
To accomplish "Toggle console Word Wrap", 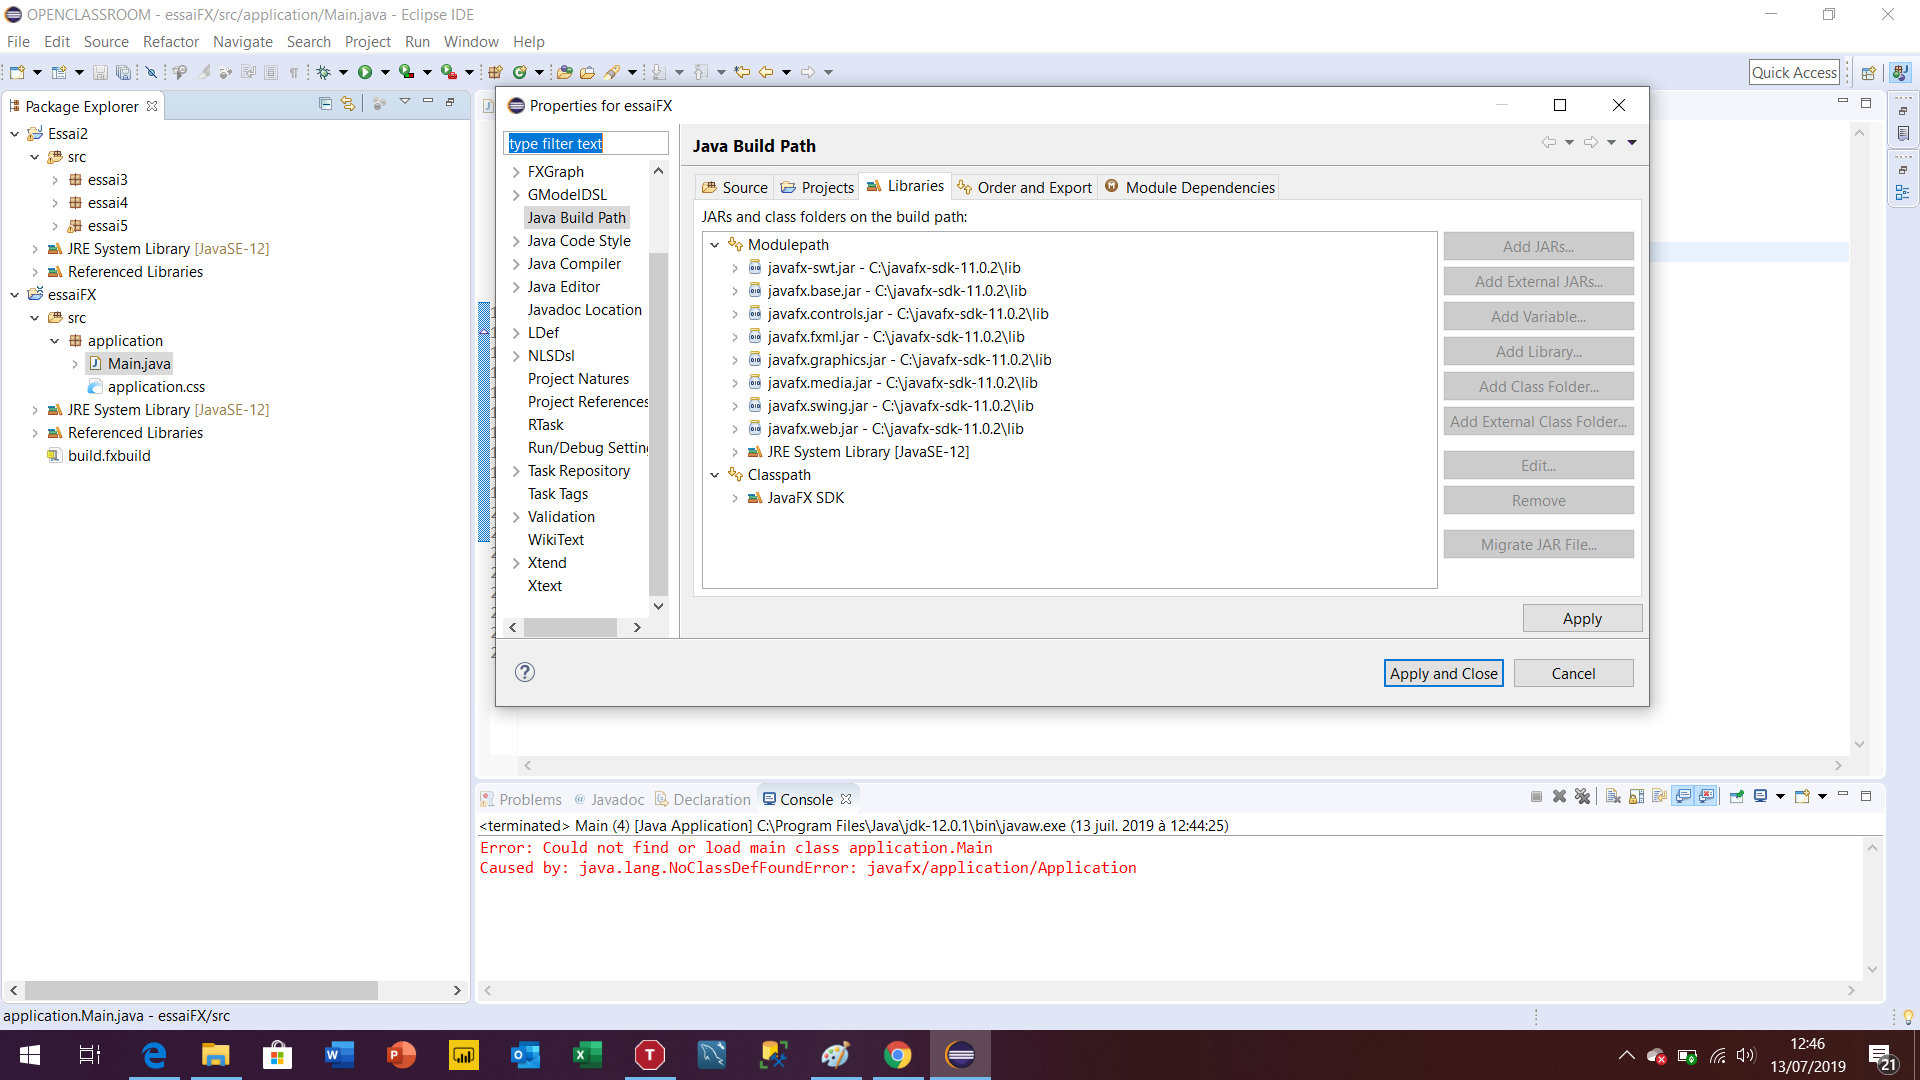I will (1660, 797).
